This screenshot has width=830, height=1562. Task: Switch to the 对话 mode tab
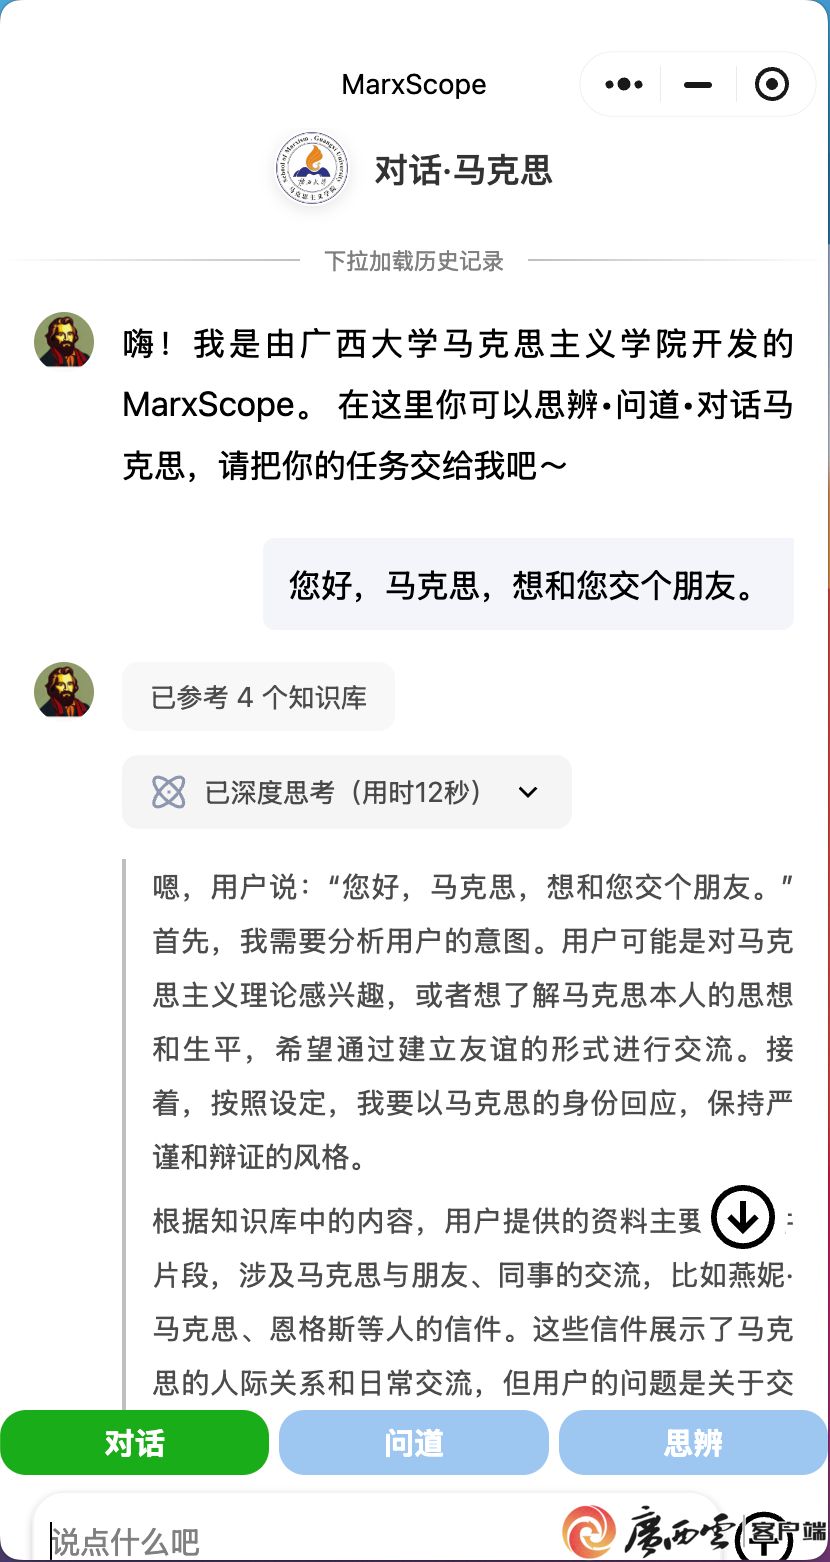pos(135,1443)
